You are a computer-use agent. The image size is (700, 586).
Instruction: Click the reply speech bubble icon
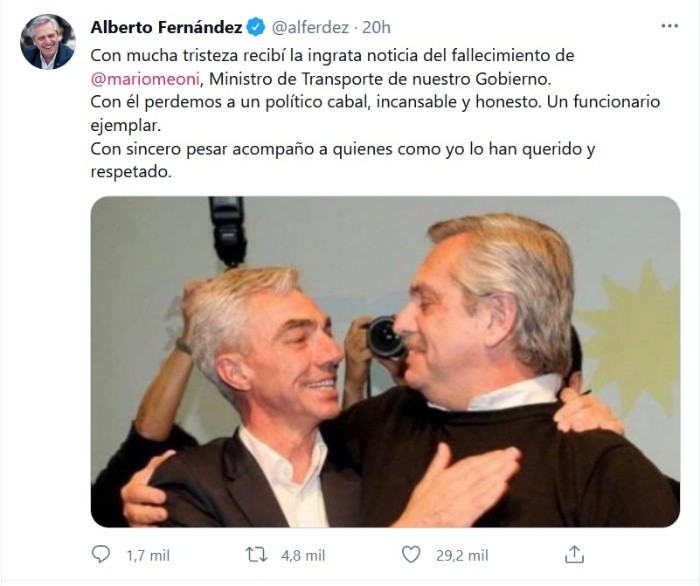pyautogui.click(x=100, y=554)
